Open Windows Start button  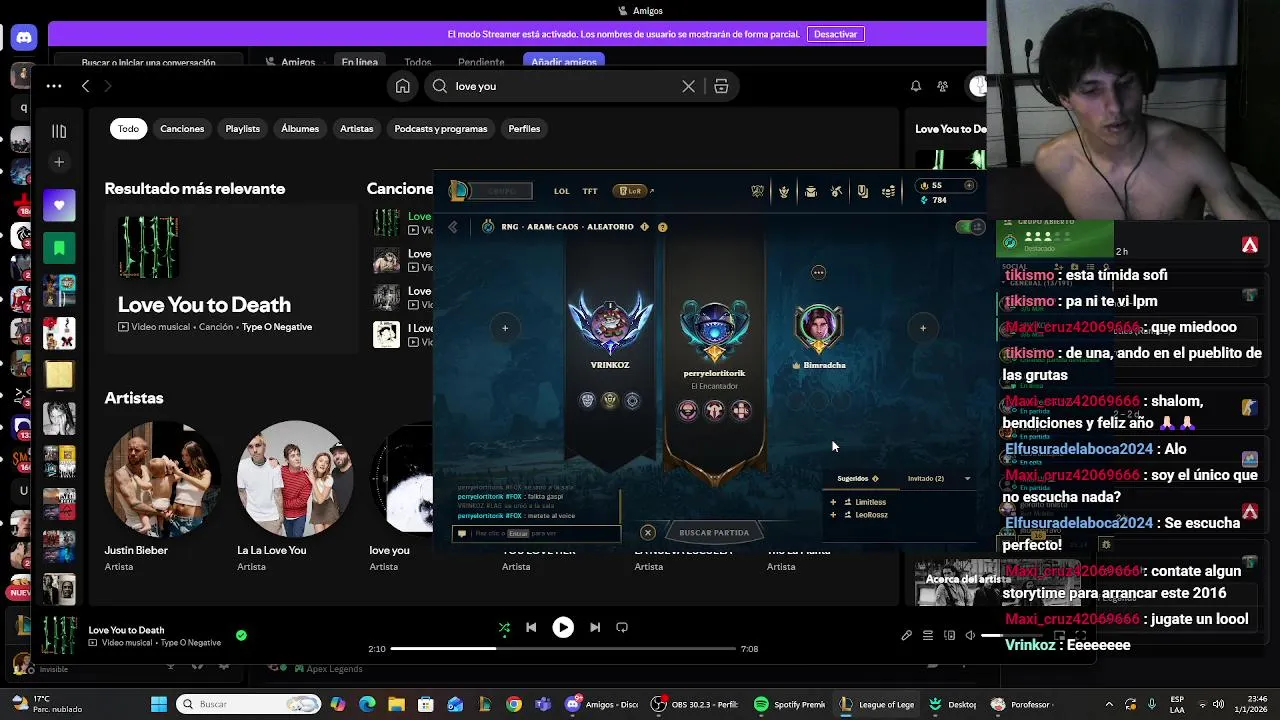[158, 704]
